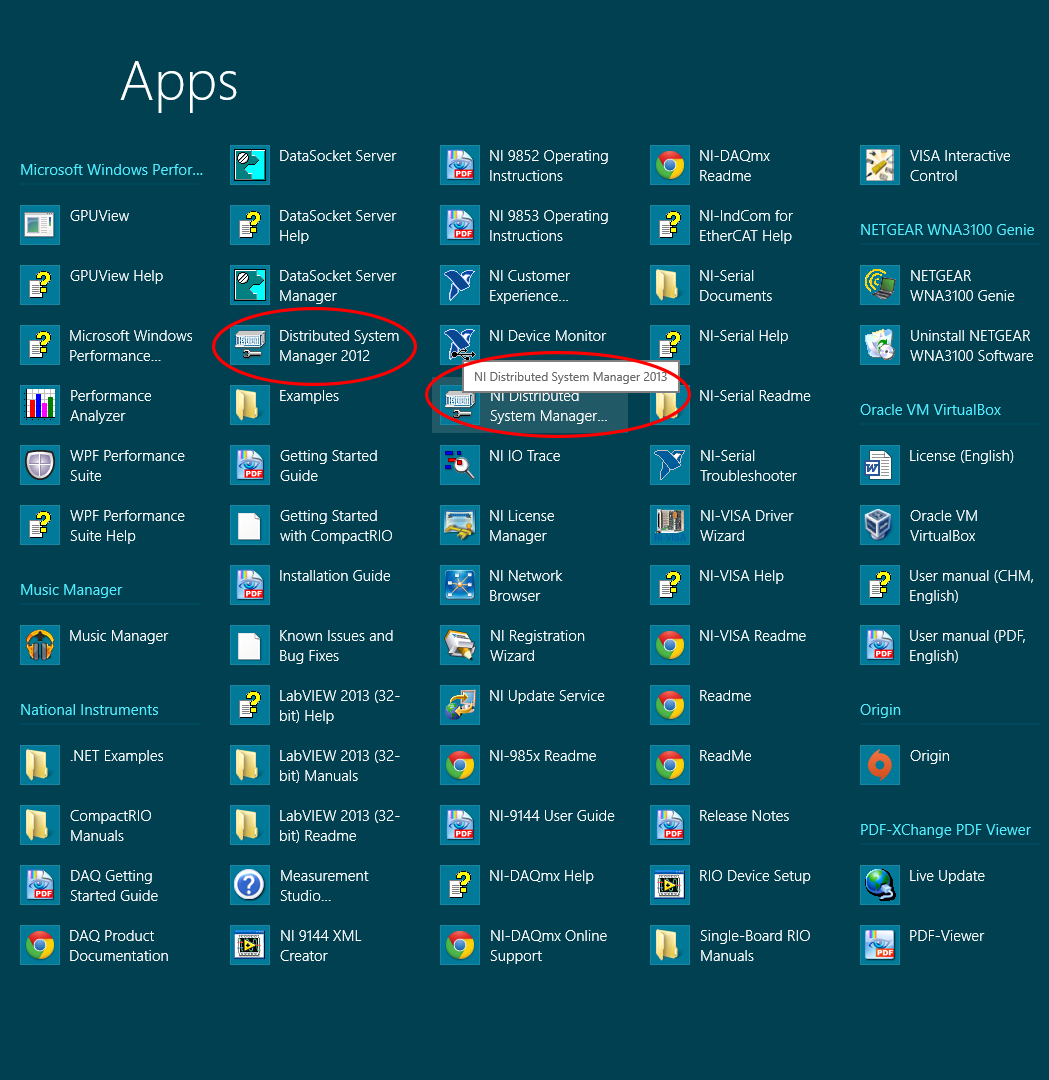Viewport: 1049px width, 1080px height.
Task: Open "NI-DAQmx Online Support"
Action: point(524,945)
